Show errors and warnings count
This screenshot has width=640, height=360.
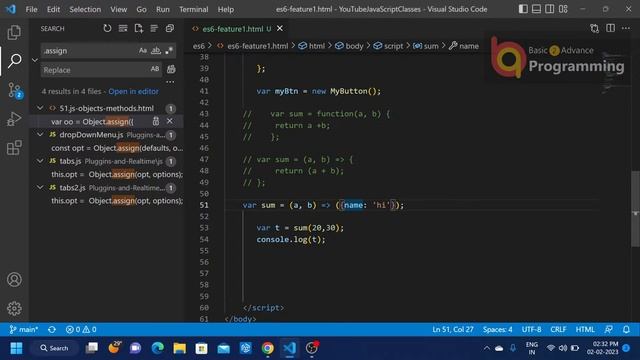(x=81, y=329)
